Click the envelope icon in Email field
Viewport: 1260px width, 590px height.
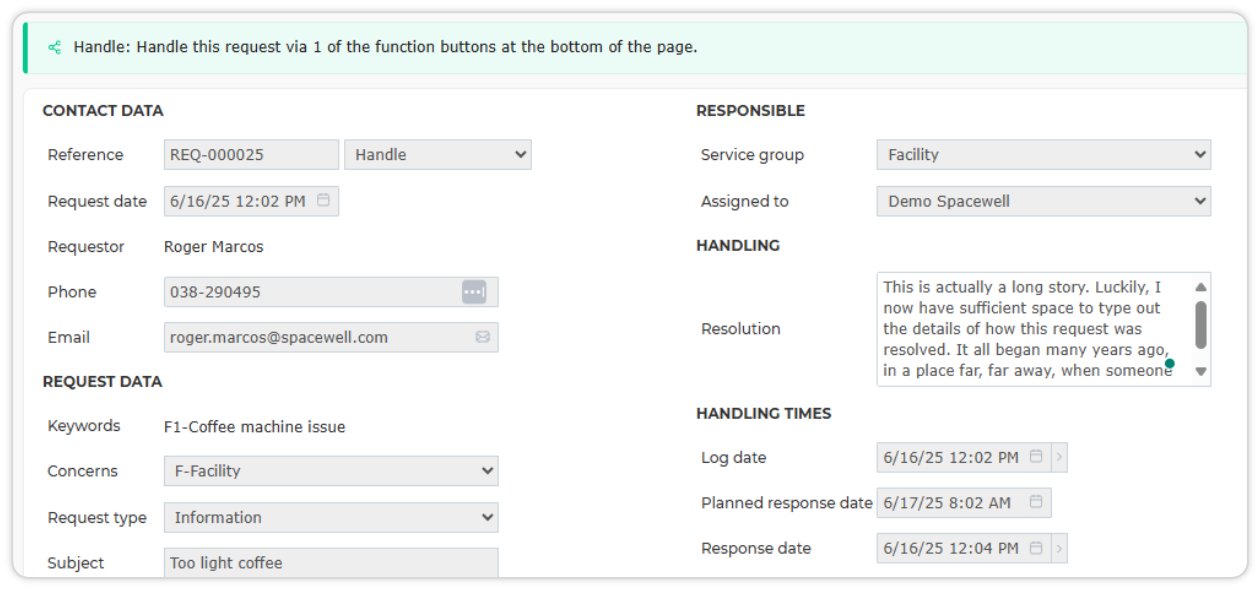483,337
